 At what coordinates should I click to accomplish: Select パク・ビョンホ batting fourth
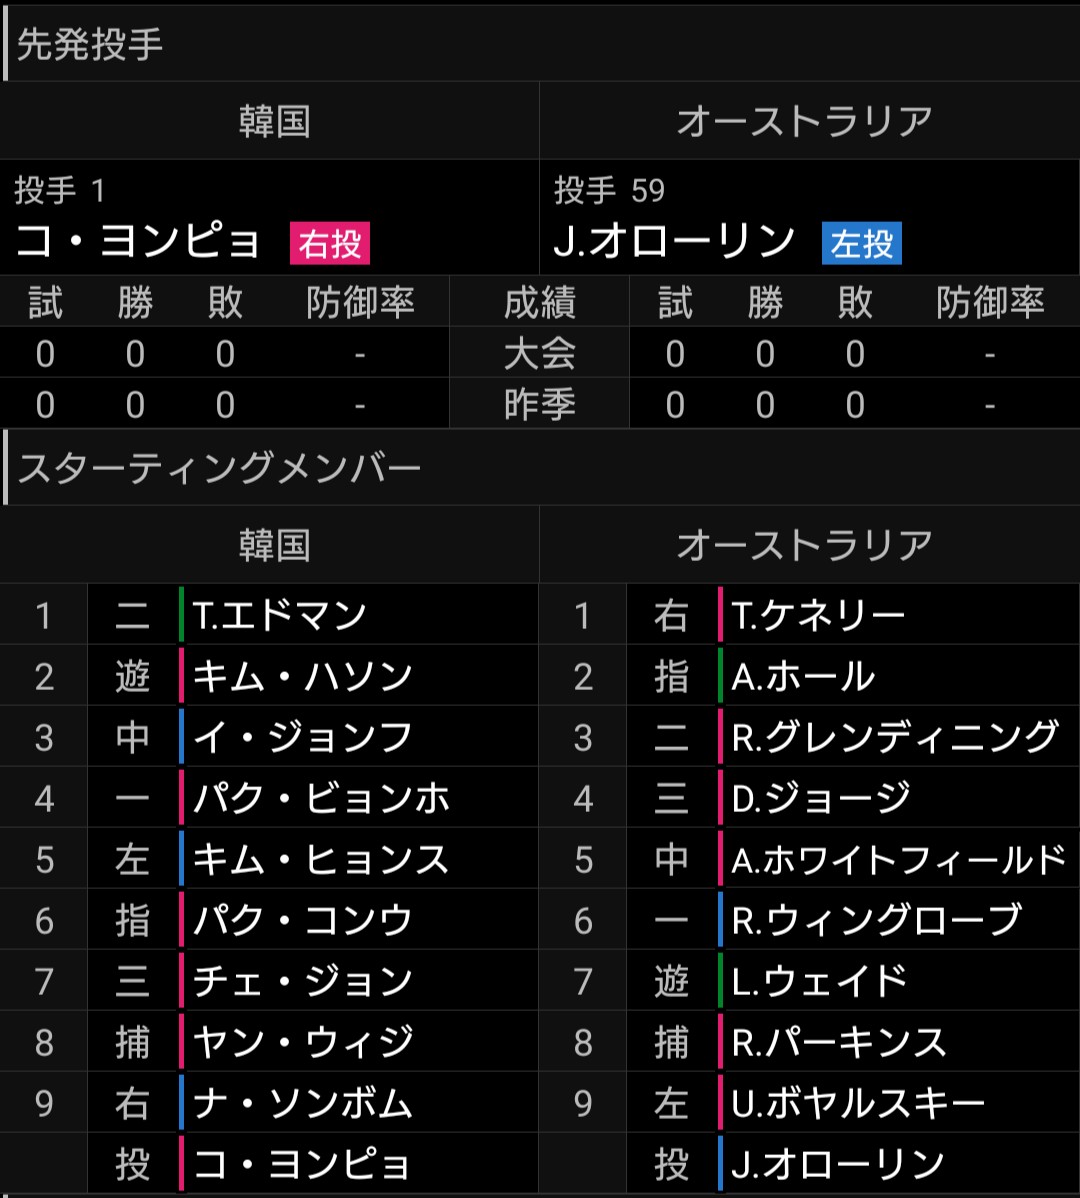pyautogui.click(x=322, y=798)
